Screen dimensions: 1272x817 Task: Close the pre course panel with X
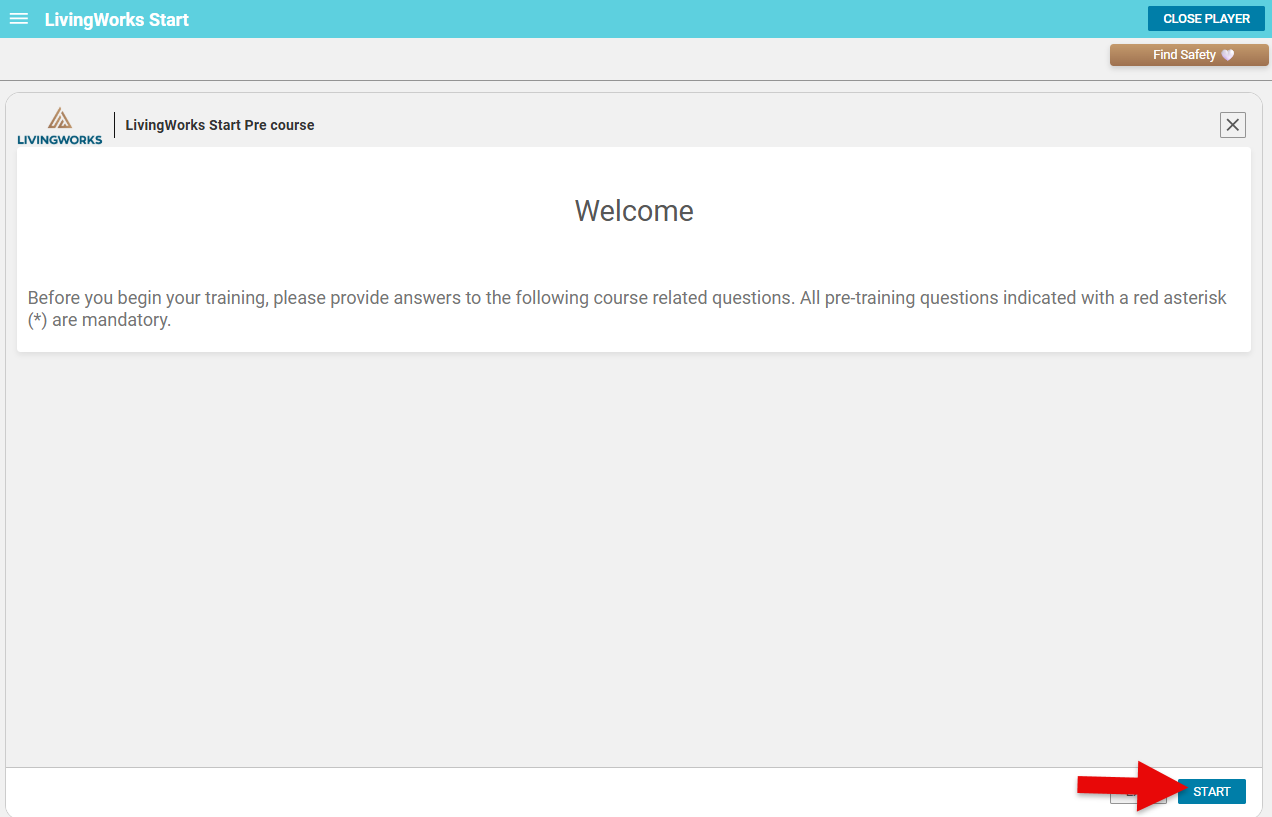point(1233,125)
